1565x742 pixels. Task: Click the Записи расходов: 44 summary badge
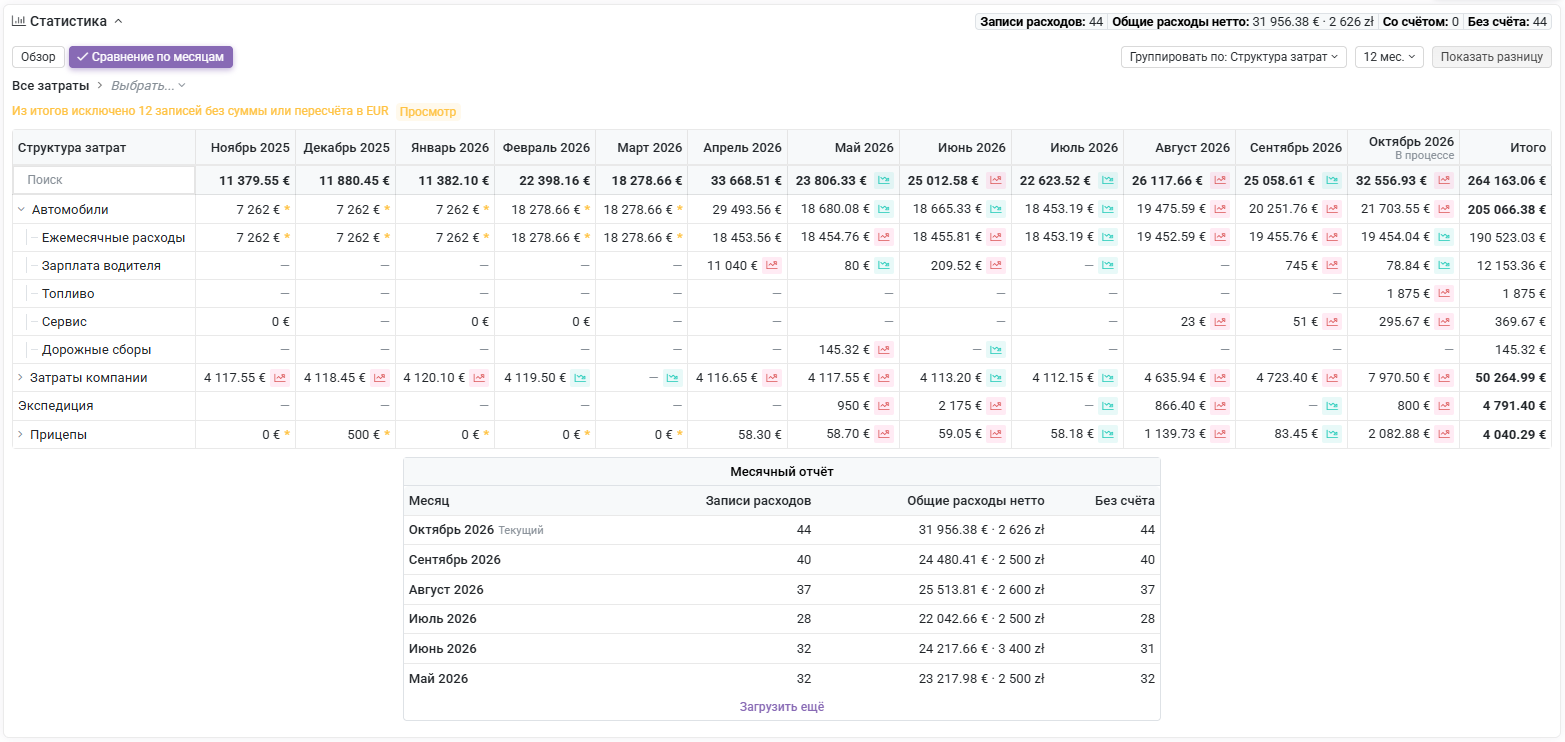coord(1041,21)
